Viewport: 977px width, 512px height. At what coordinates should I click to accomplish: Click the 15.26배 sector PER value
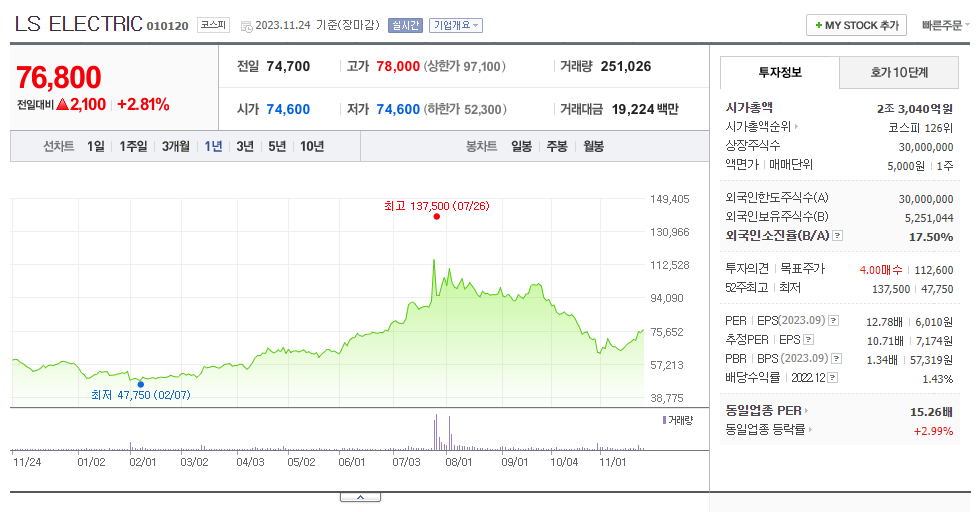click(931, 412)
